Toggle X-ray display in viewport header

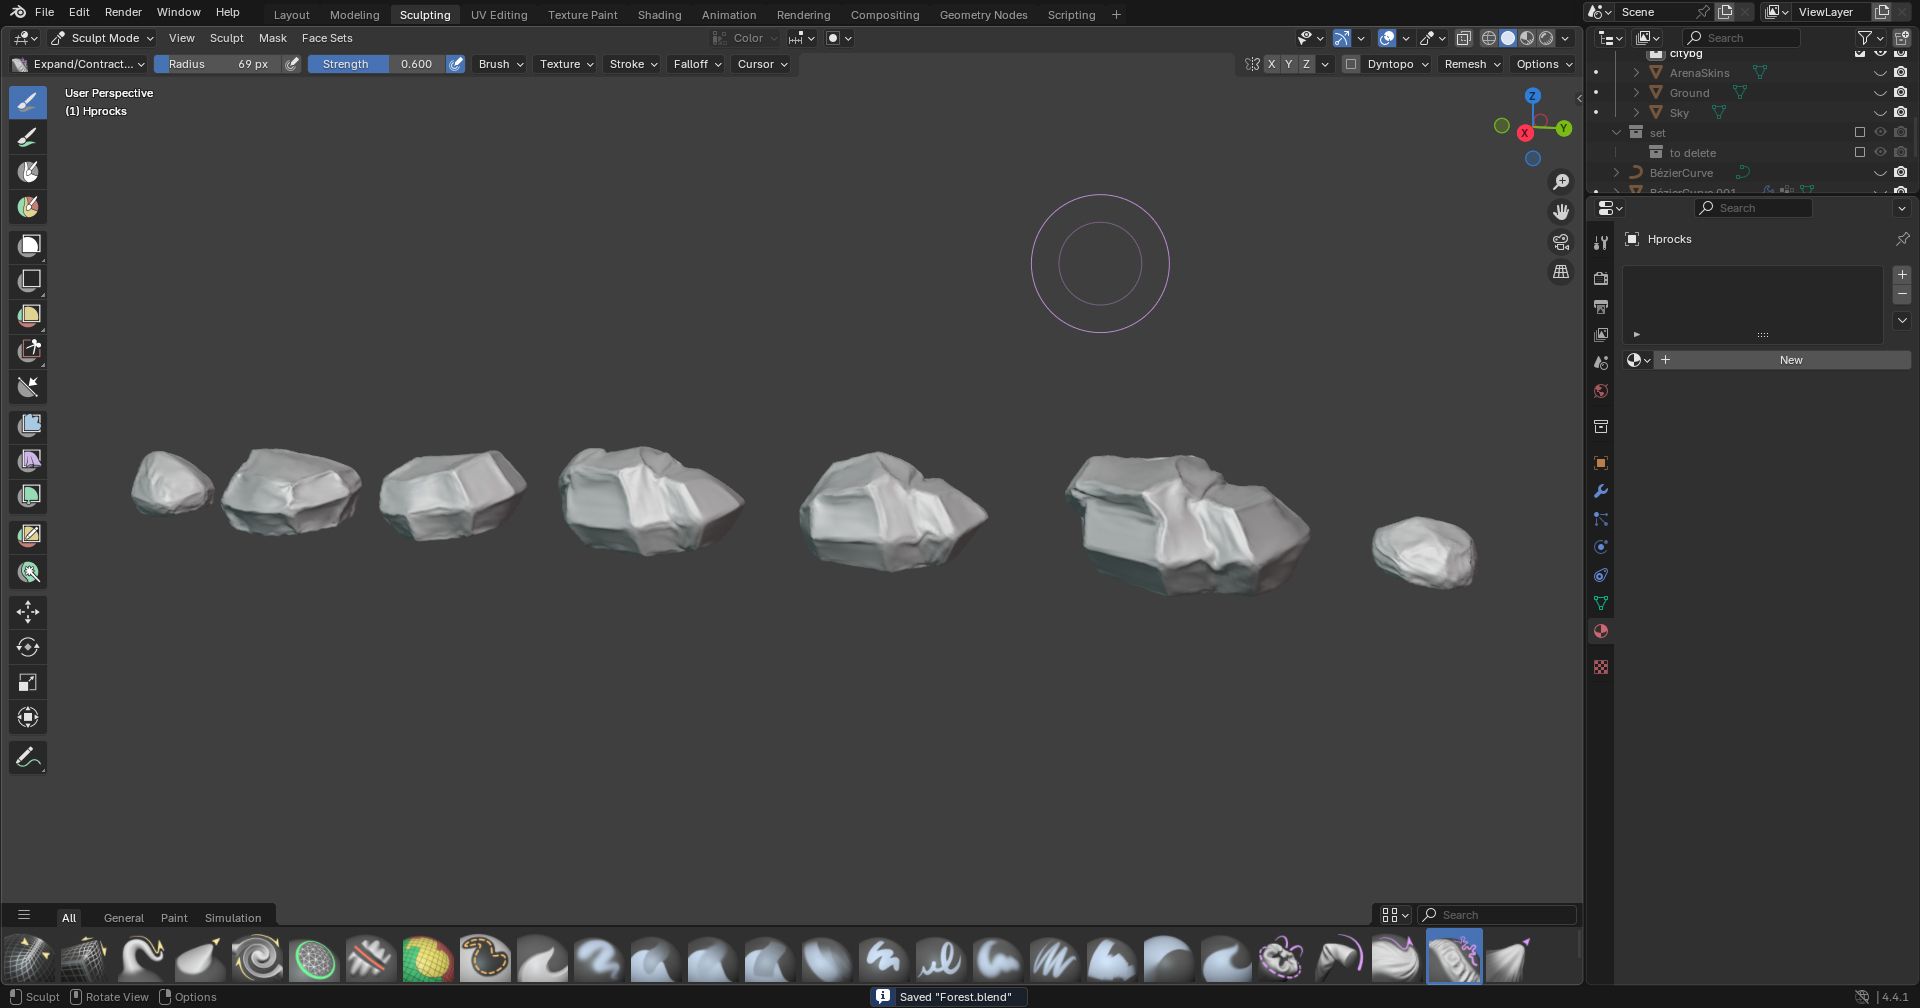1463,38
